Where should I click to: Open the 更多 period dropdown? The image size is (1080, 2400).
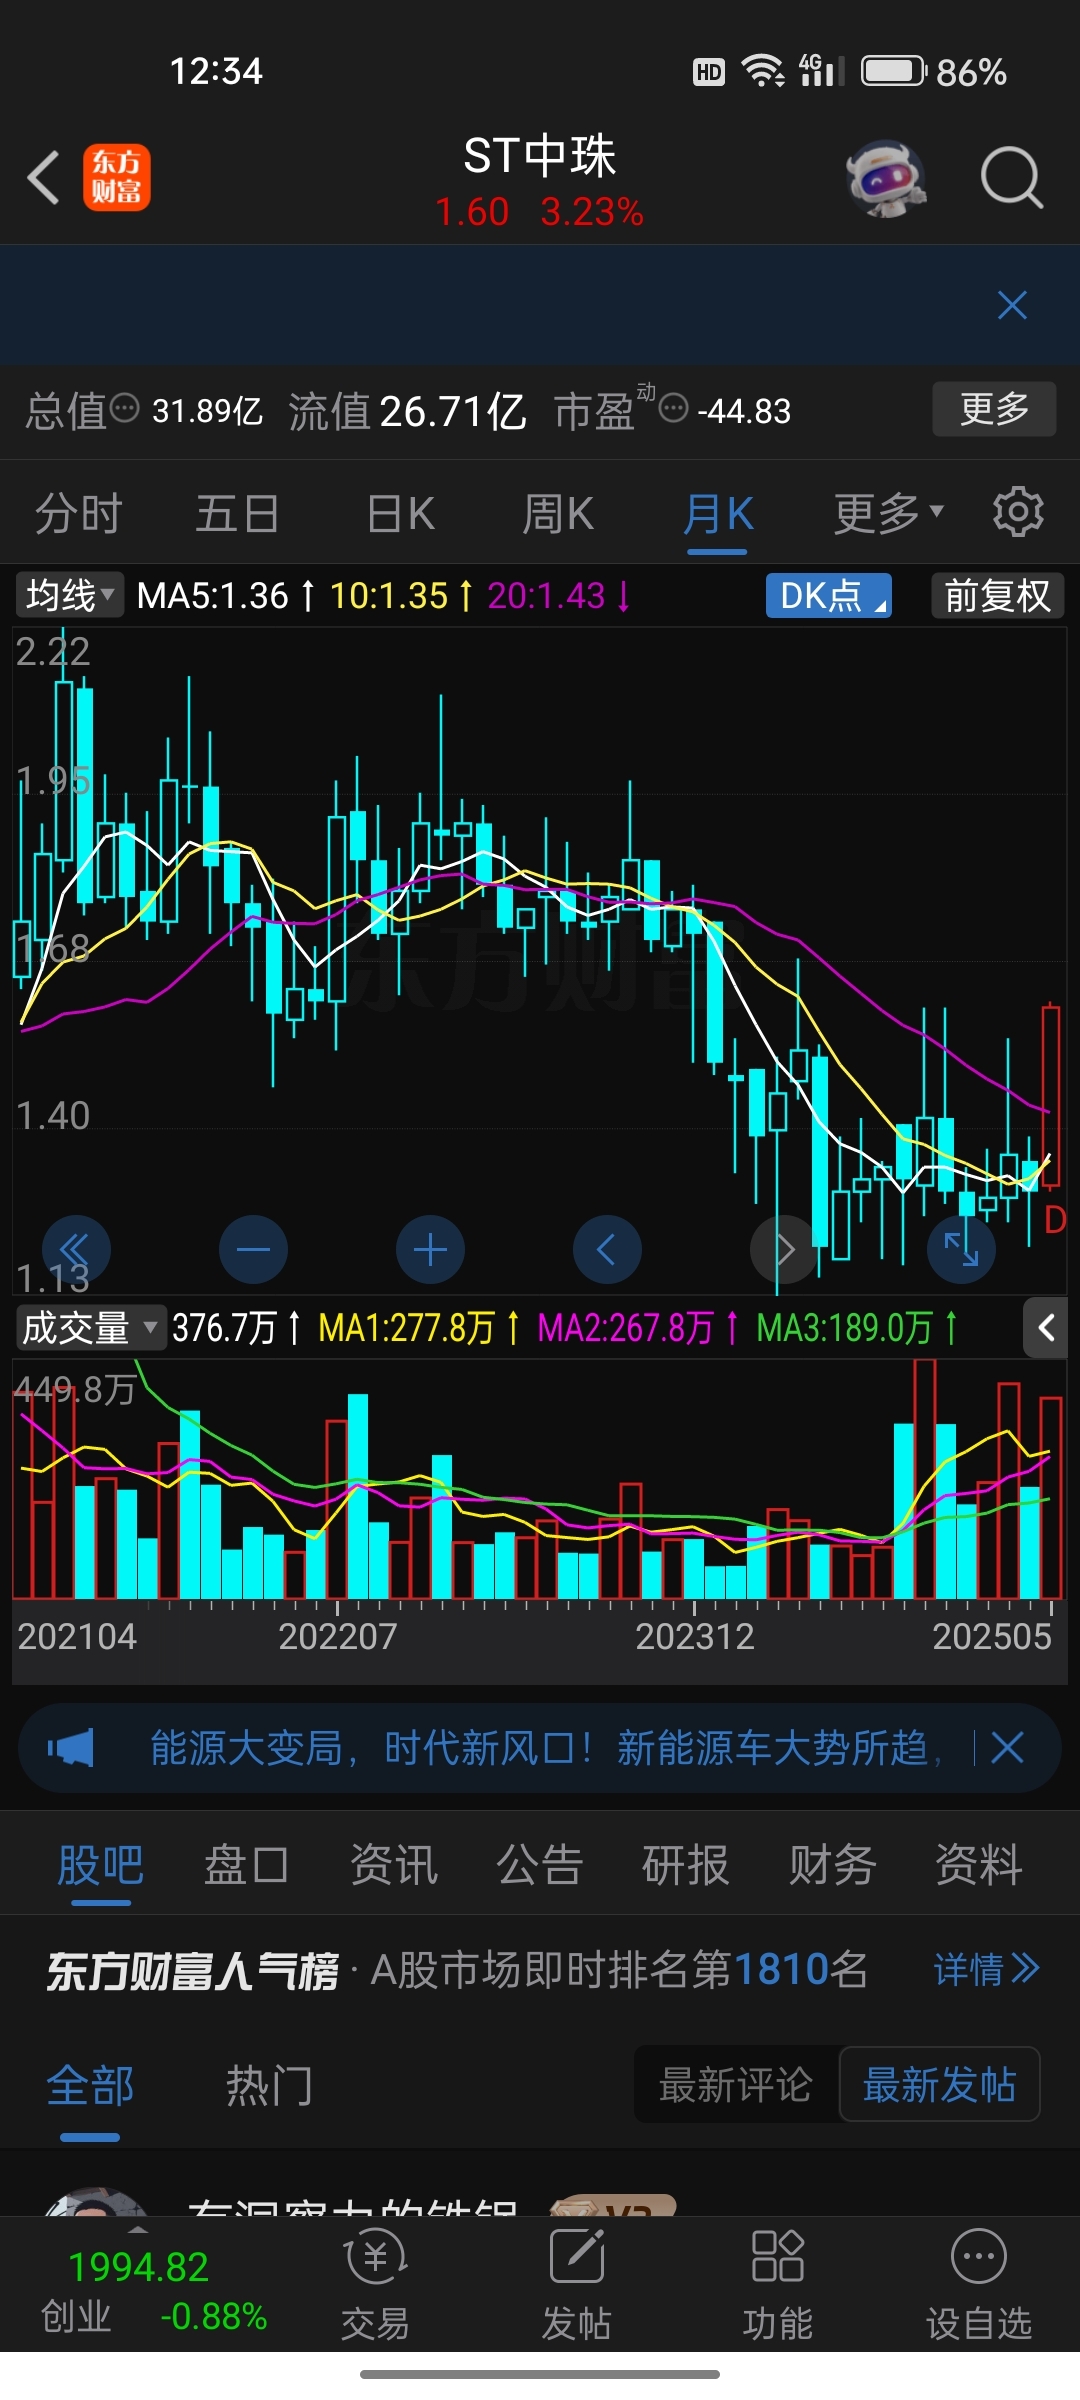(x=889, y=513)
